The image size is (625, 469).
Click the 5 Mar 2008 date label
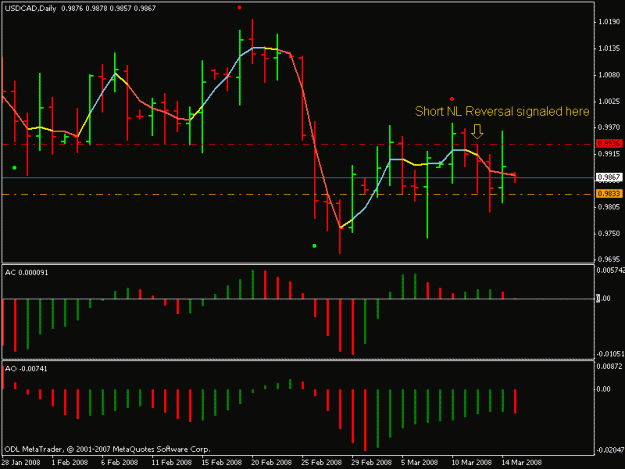coord(420,462)
